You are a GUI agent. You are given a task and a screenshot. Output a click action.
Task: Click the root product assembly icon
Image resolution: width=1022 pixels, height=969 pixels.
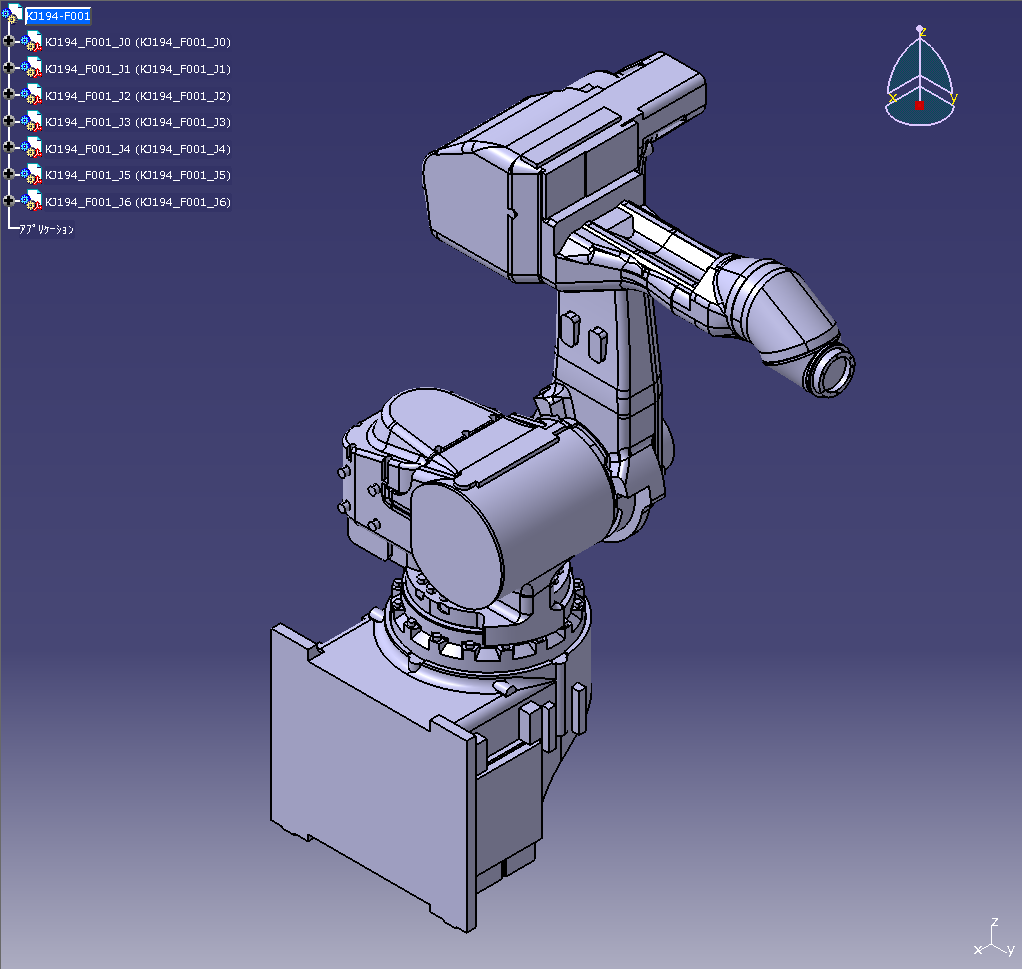coord(12,14)
